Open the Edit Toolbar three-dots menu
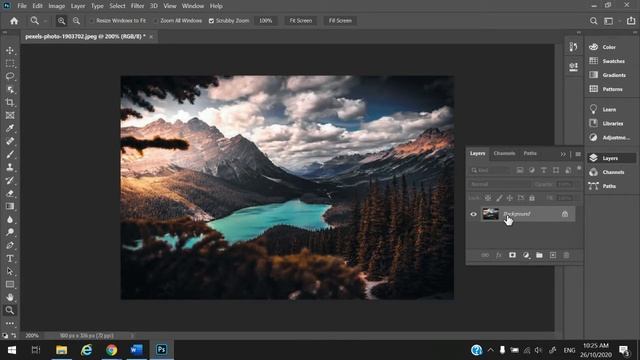 [10, 323]
